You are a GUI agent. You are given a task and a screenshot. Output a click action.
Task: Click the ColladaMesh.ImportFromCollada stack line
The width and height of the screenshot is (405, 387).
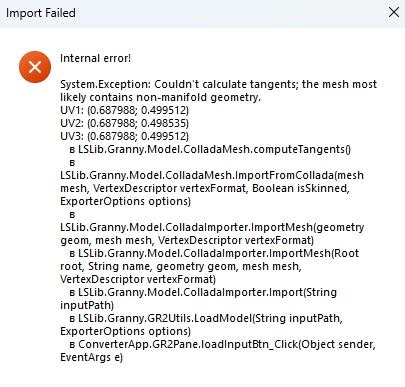212,175
